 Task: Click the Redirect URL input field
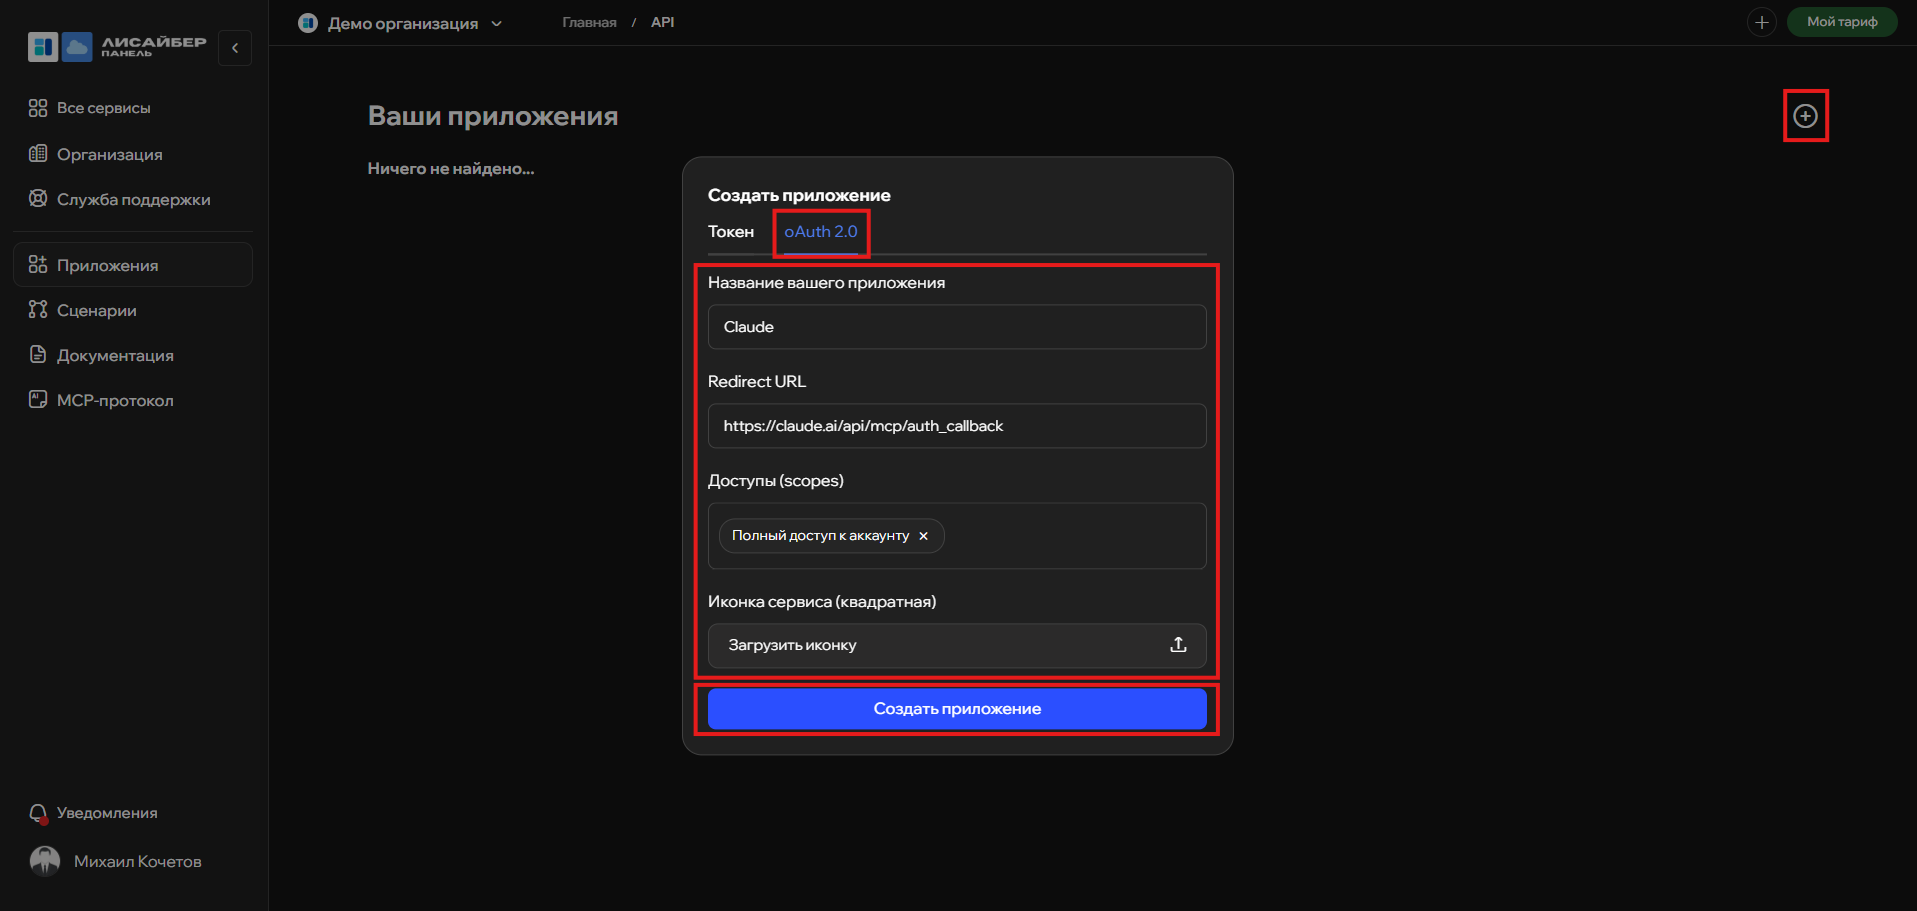pyautogui.click(x=957, y=426)
